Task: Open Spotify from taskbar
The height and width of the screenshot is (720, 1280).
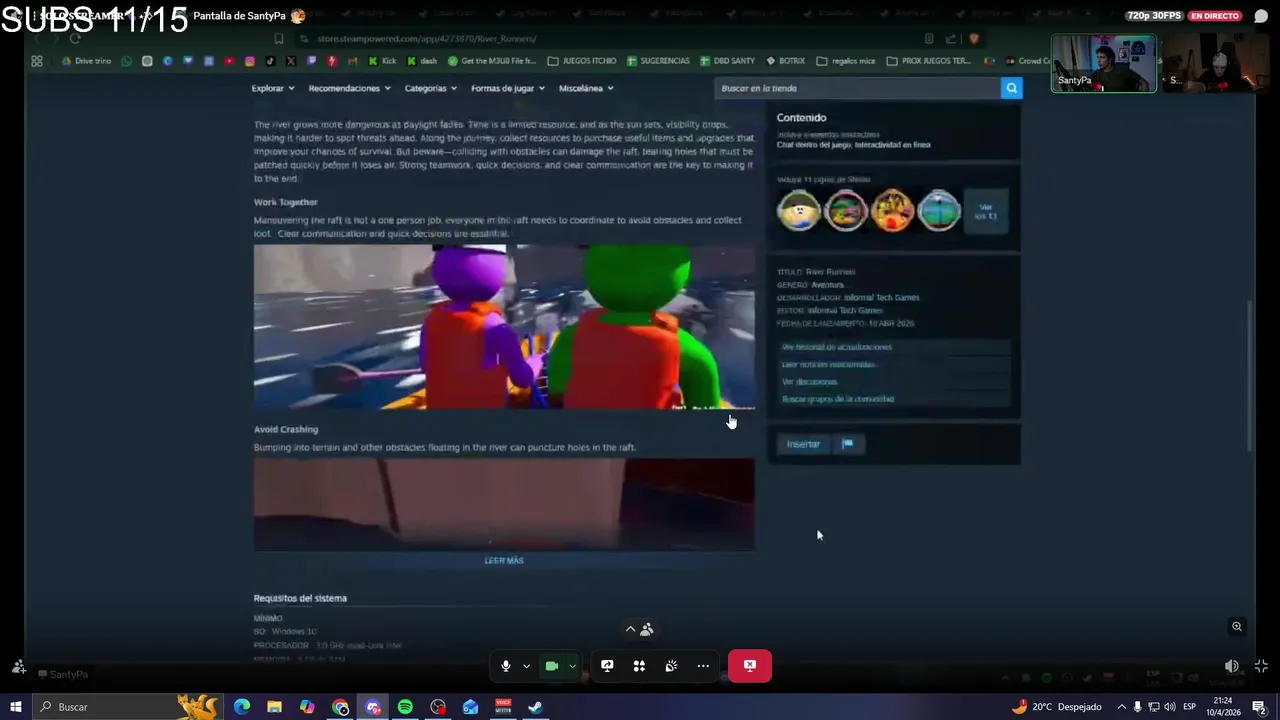Action: 405,707
